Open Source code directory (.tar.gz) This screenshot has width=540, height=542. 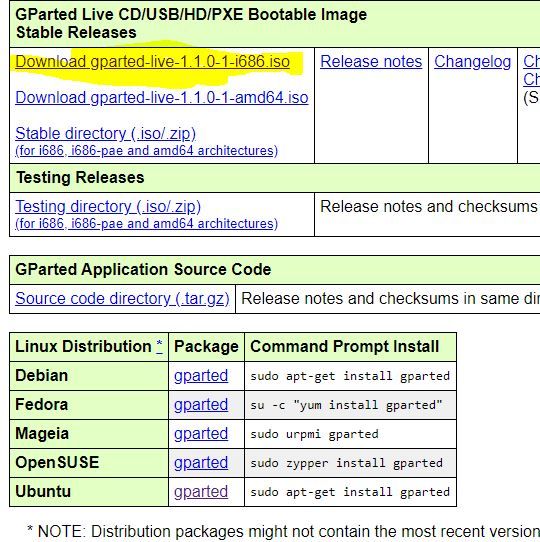click(x=122, y=299)
